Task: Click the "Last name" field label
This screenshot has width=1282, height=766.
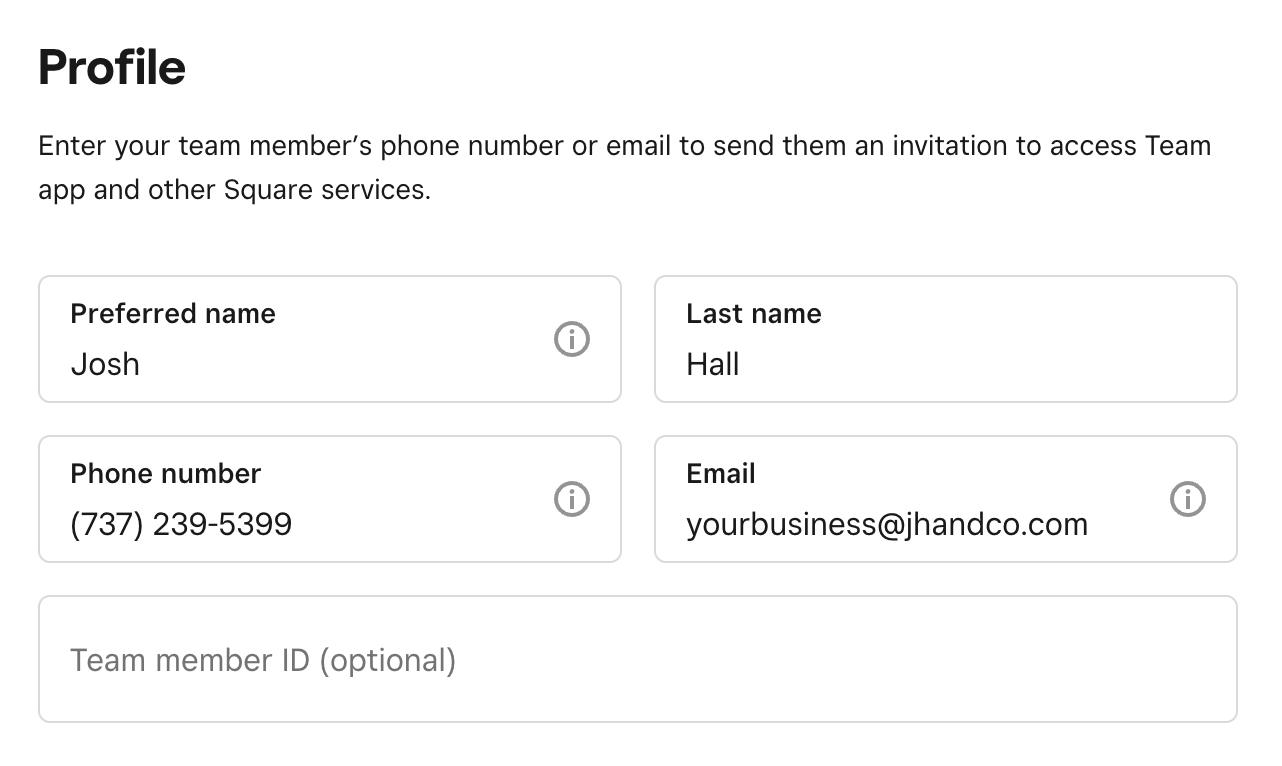Action: pyautogui.click(x=754, y=314)
